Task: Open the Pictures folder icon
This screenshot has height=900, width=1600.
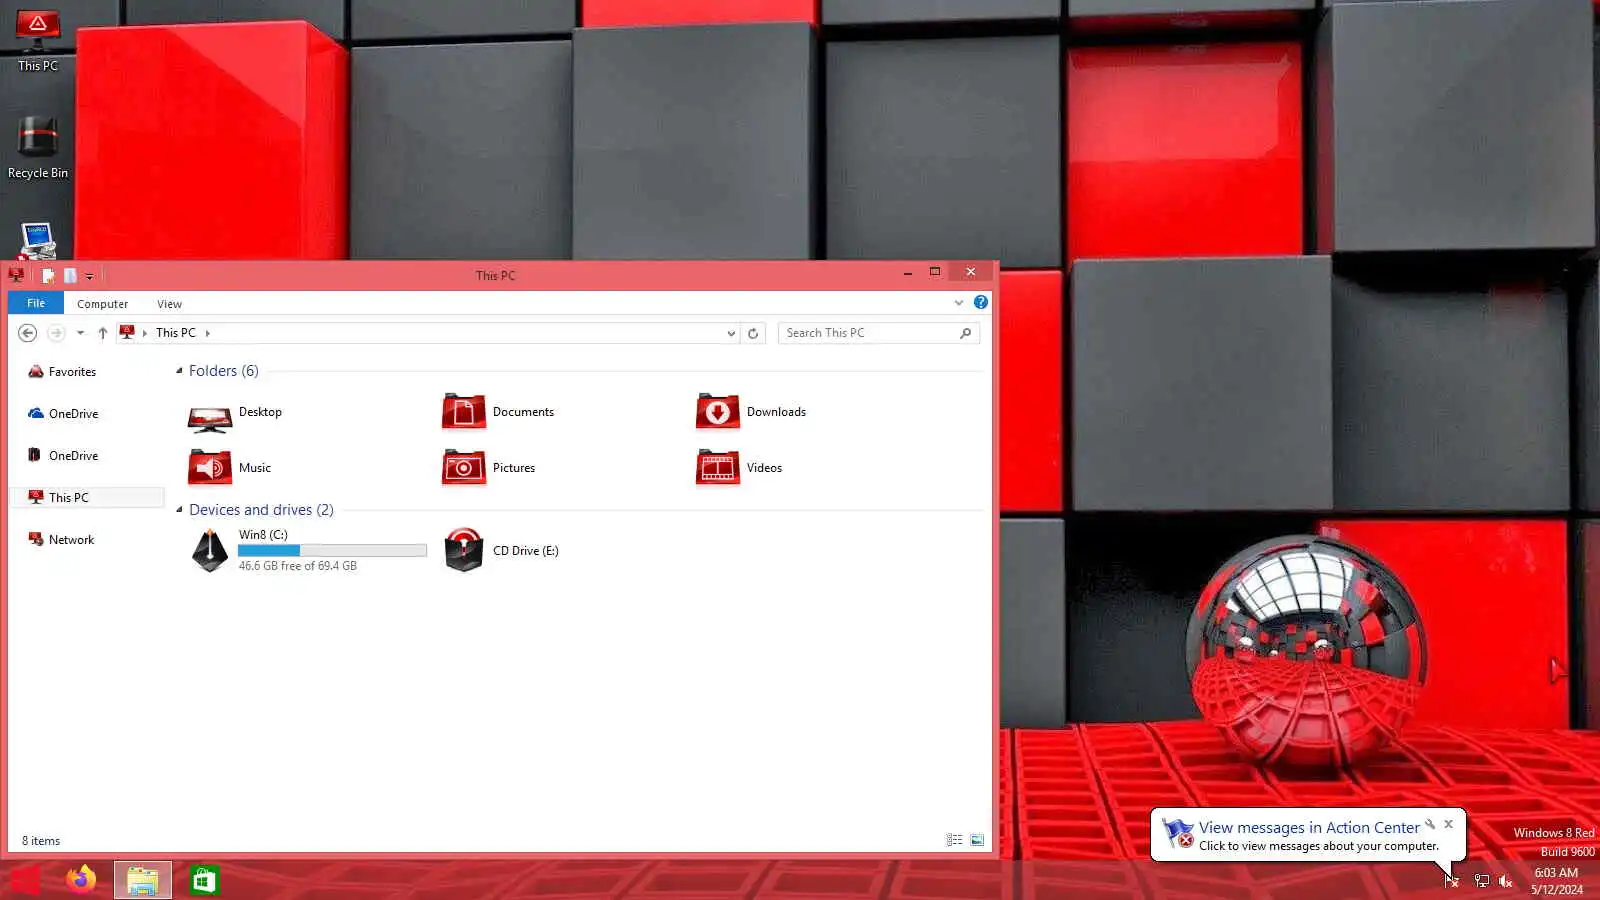Action: 464,468
